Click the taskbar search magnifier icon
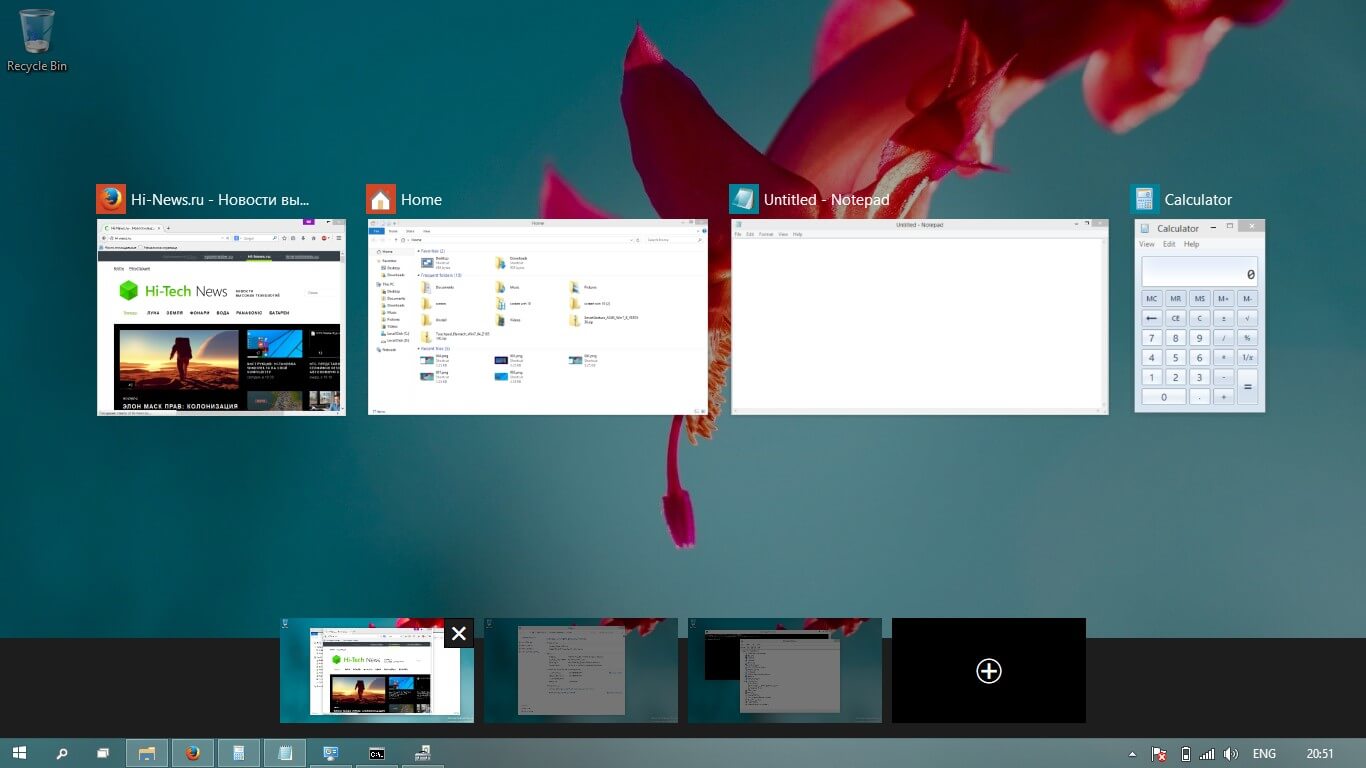This screenshot has height=768, width=1366. [61, 753]
